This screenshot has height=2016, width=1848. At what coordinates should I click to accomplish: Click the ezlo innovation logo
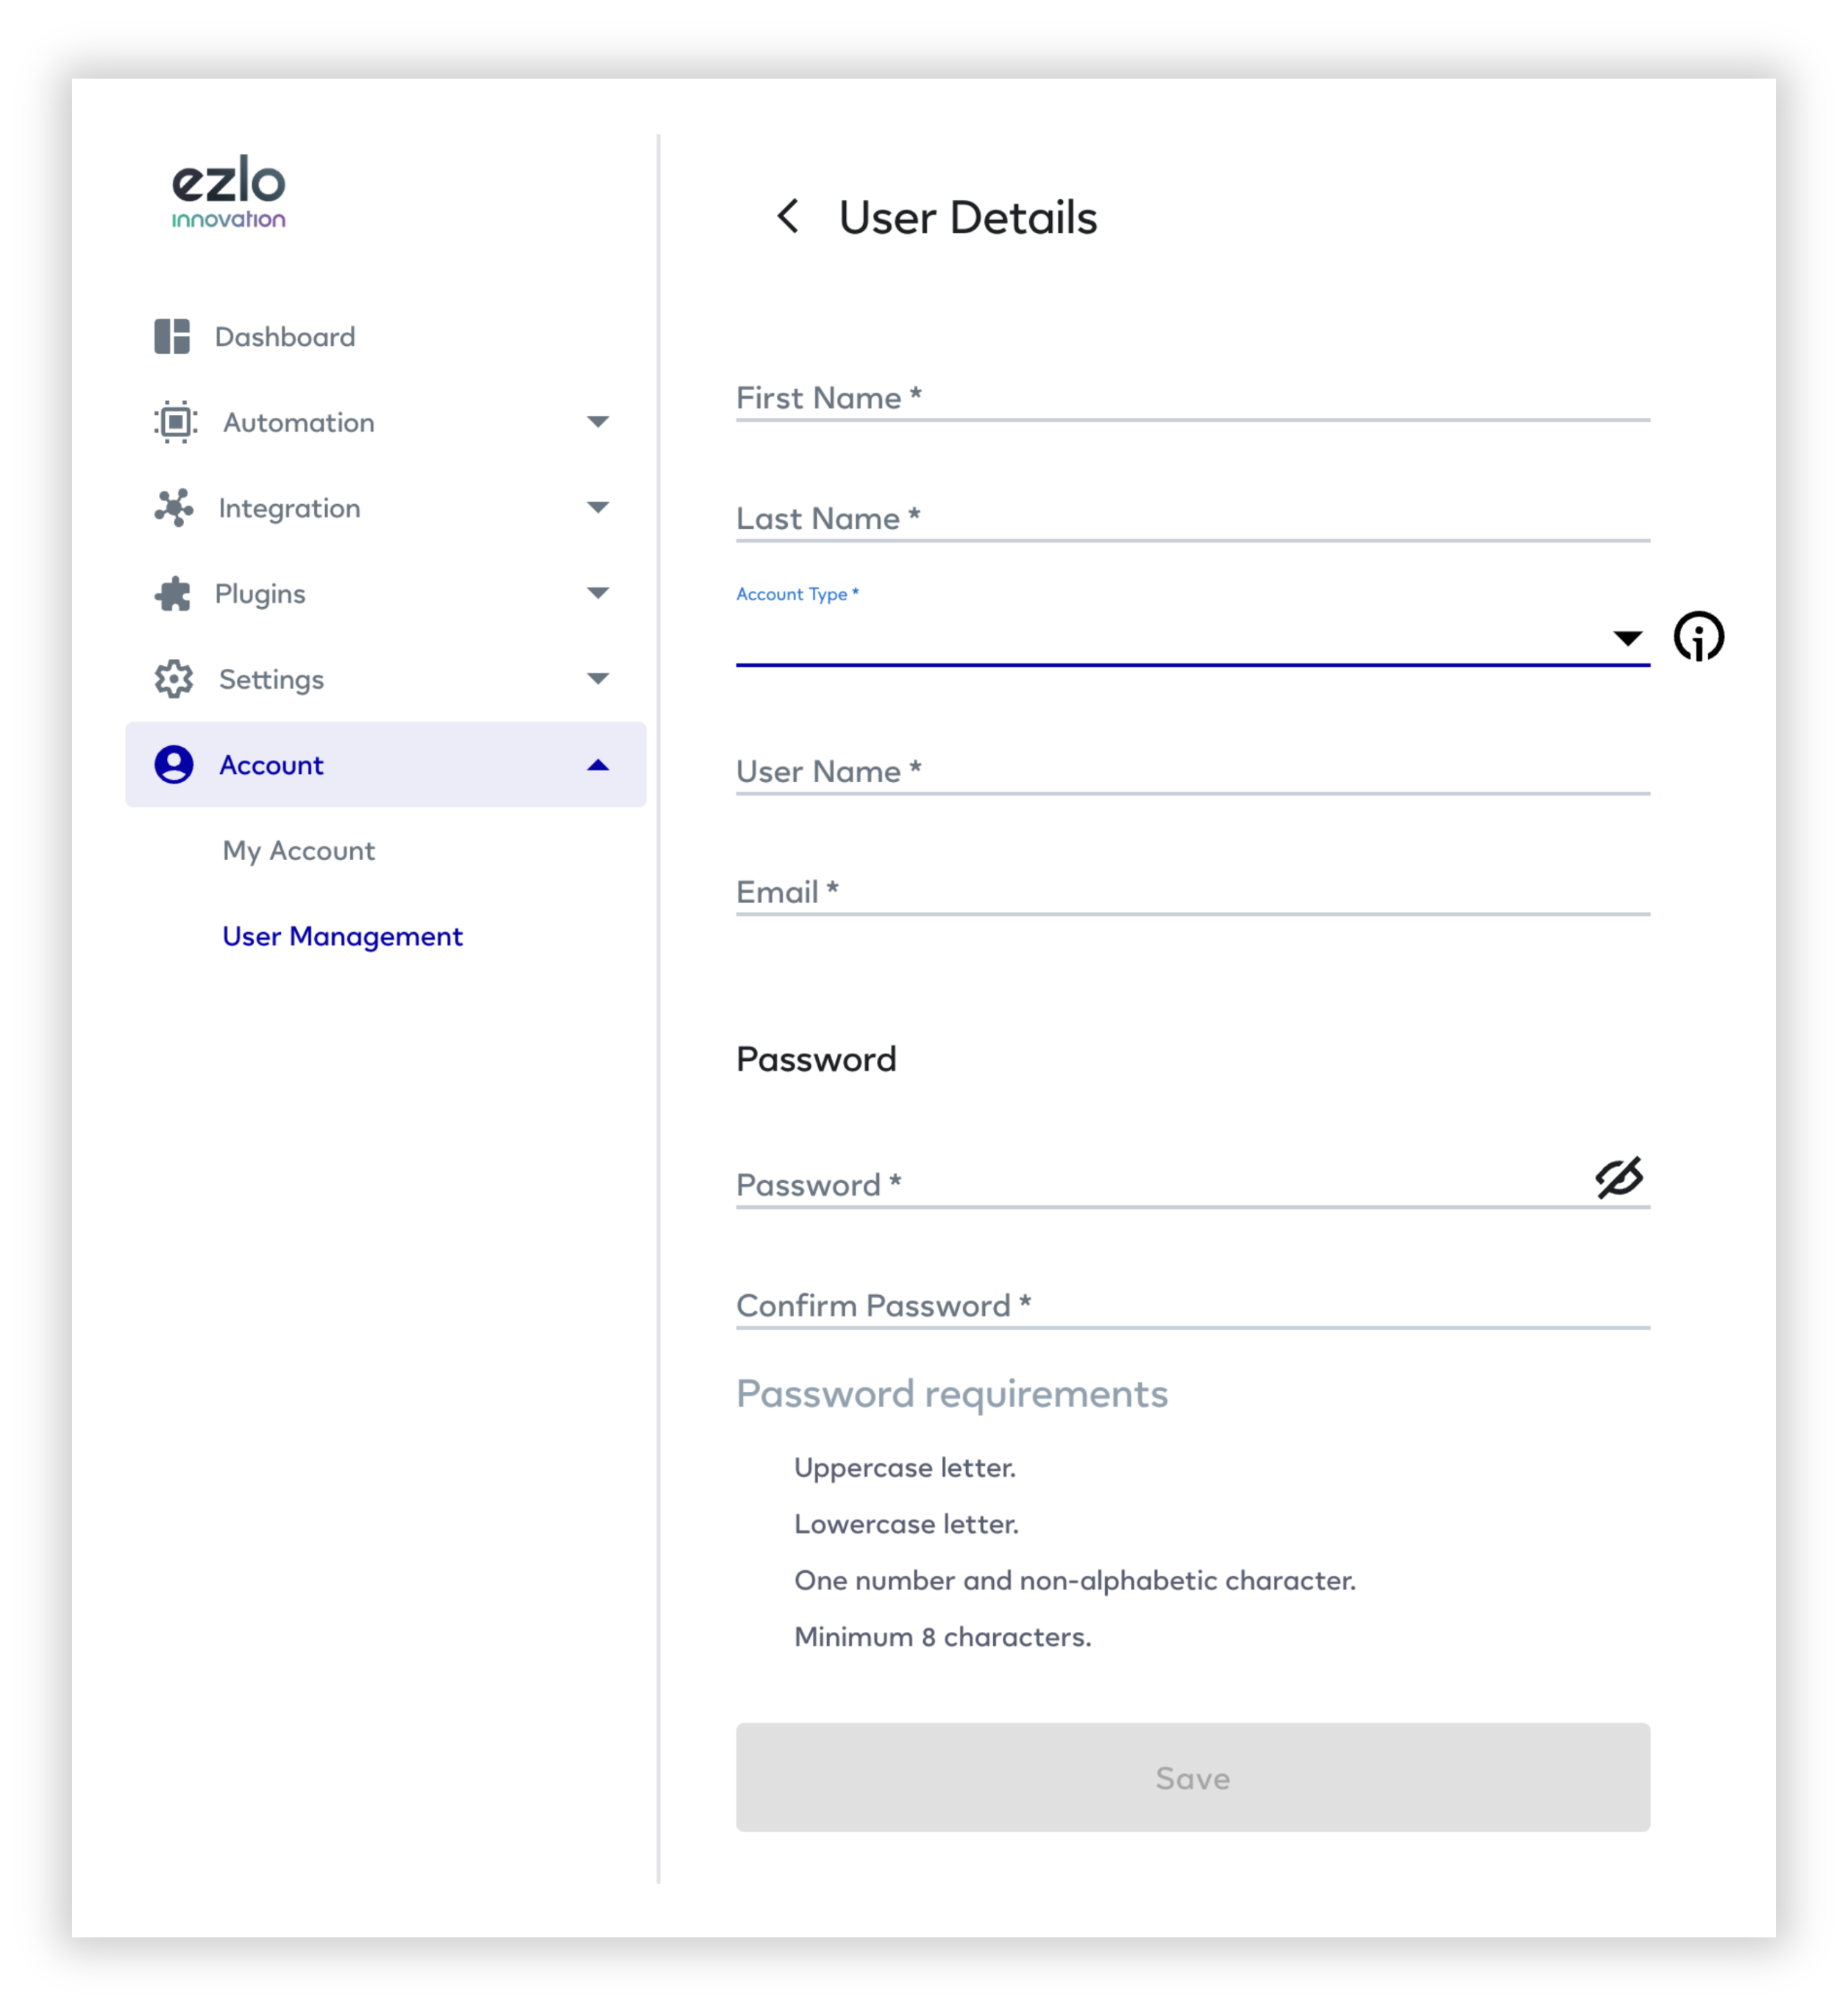[x=229, y=192]
